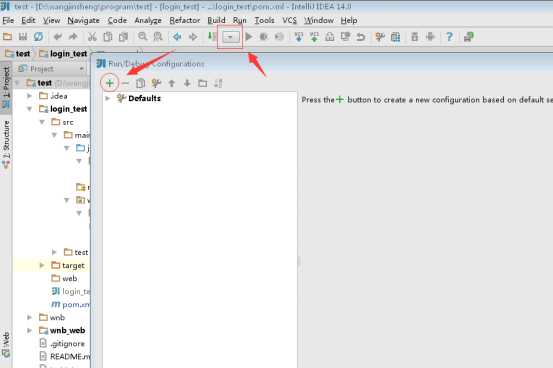Click the Revert rollback arrow icon
The height and width of the screenshot is (368, 553).
click(360, 36)
